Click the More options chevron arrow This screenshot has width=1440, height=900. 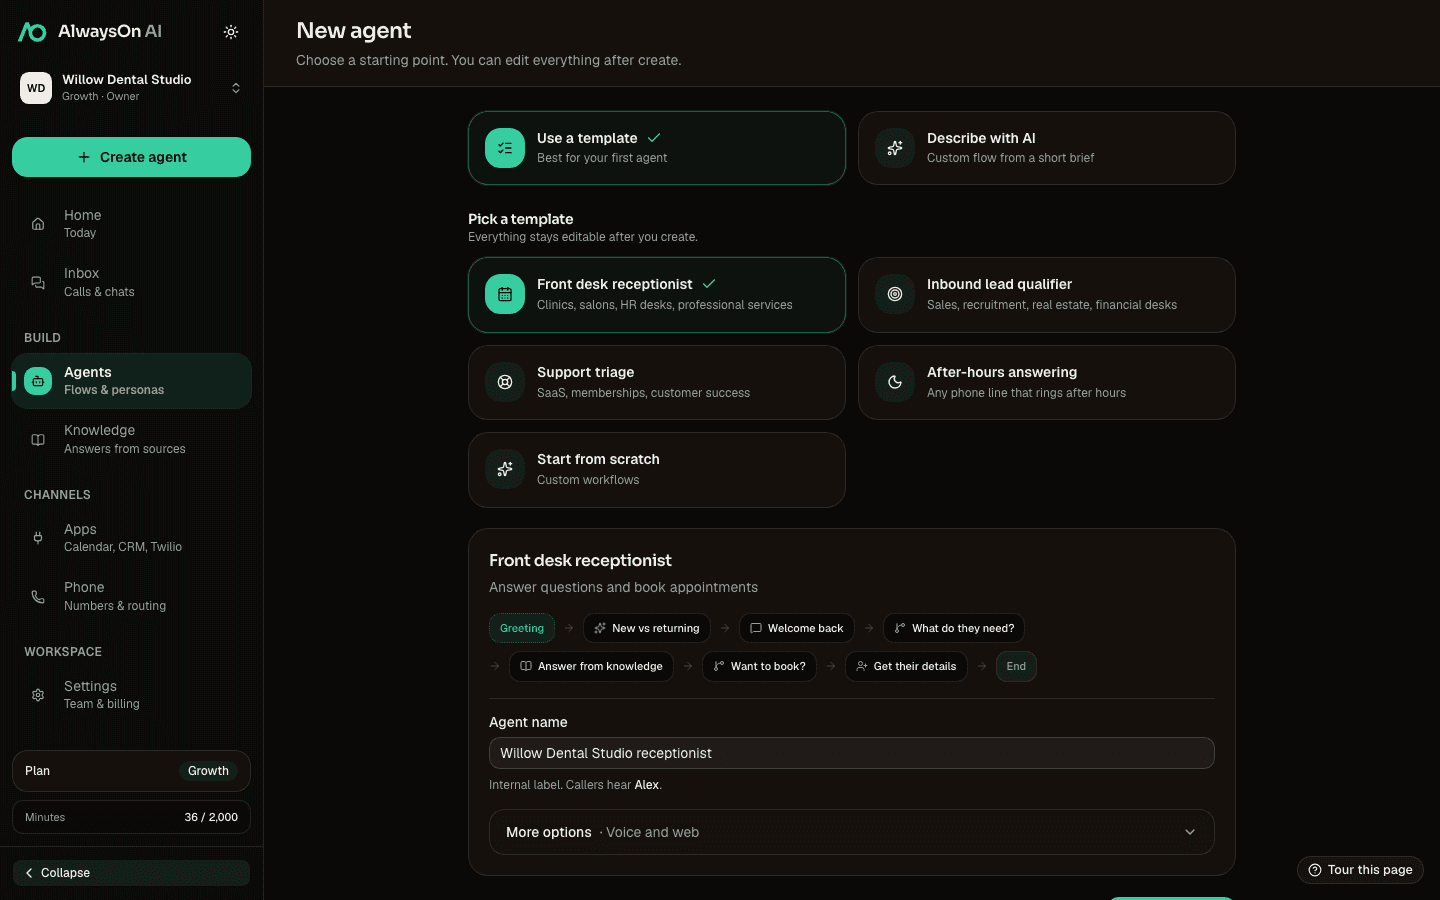[1190, 832]
